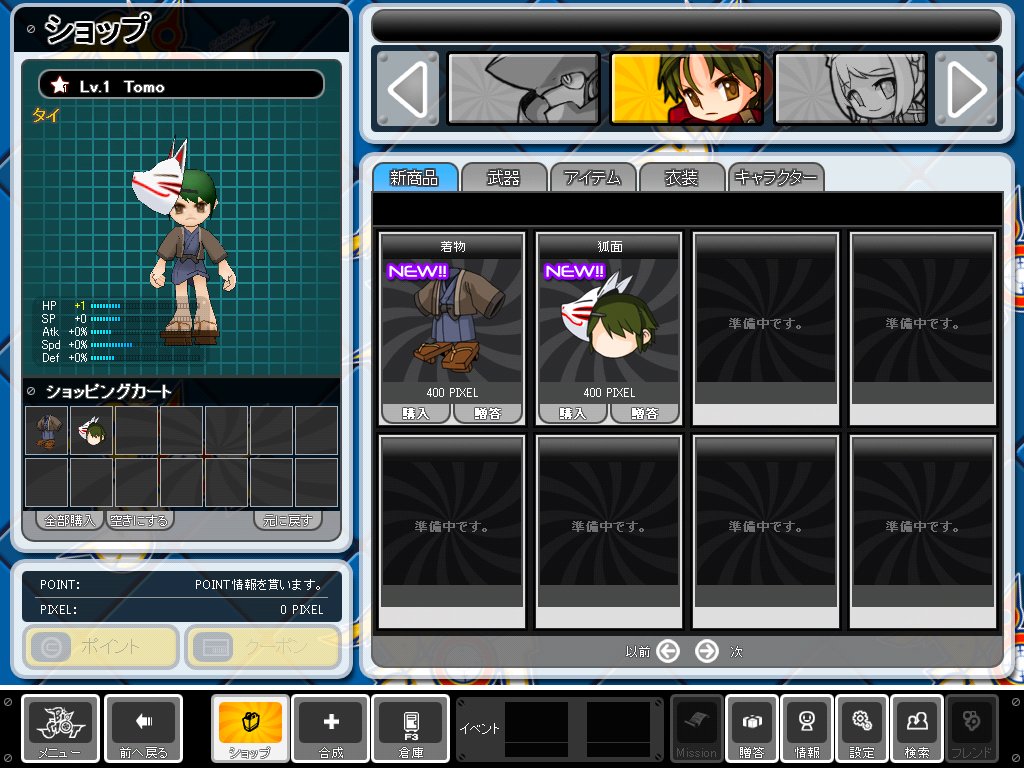Select the white-haired character thumbnail
The width and height of the screenshot is (1024, 768).
coord(850,88)
